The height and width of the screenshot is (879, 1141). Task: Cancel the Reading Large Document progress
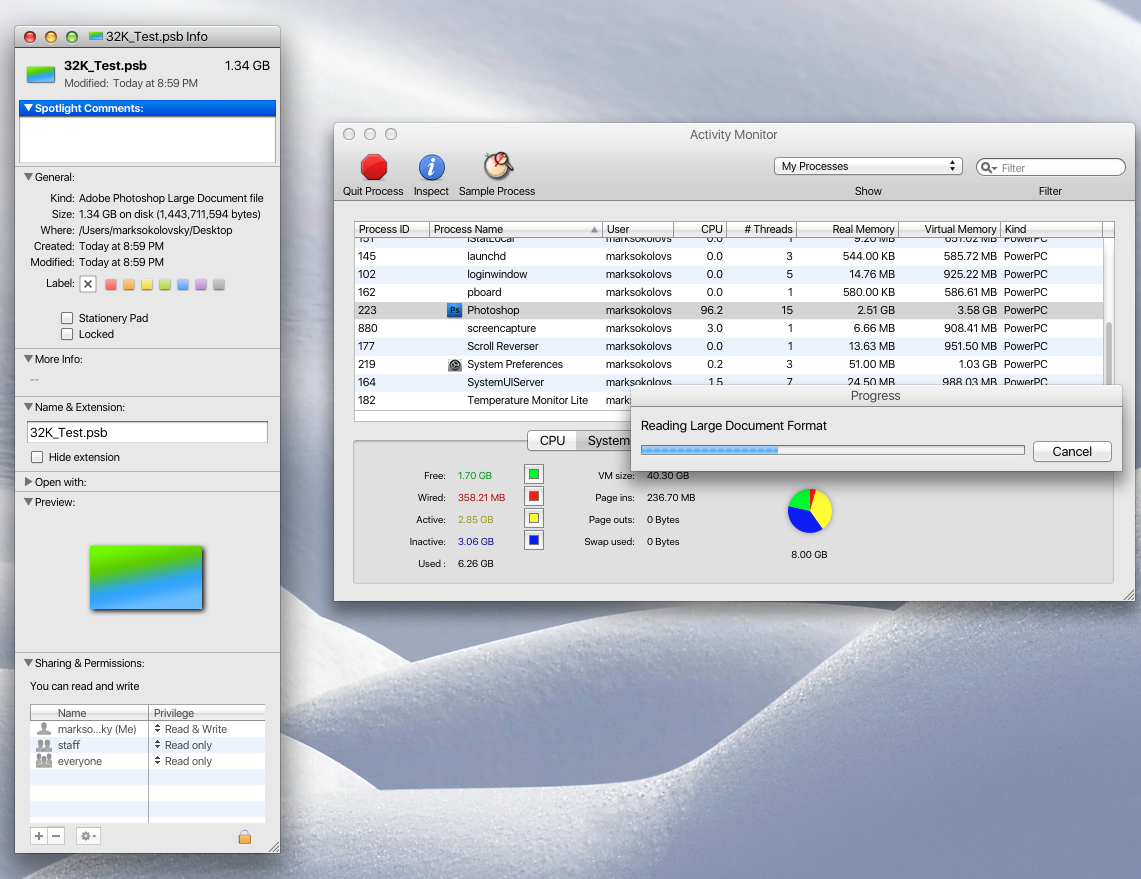(1072, 452)
